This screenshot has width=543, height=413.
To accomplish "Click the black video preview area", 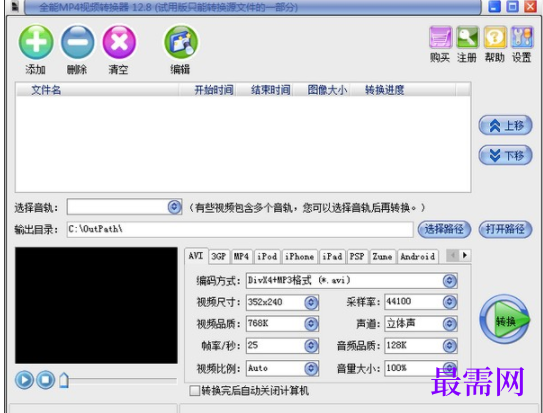I will tap(96, 305).
